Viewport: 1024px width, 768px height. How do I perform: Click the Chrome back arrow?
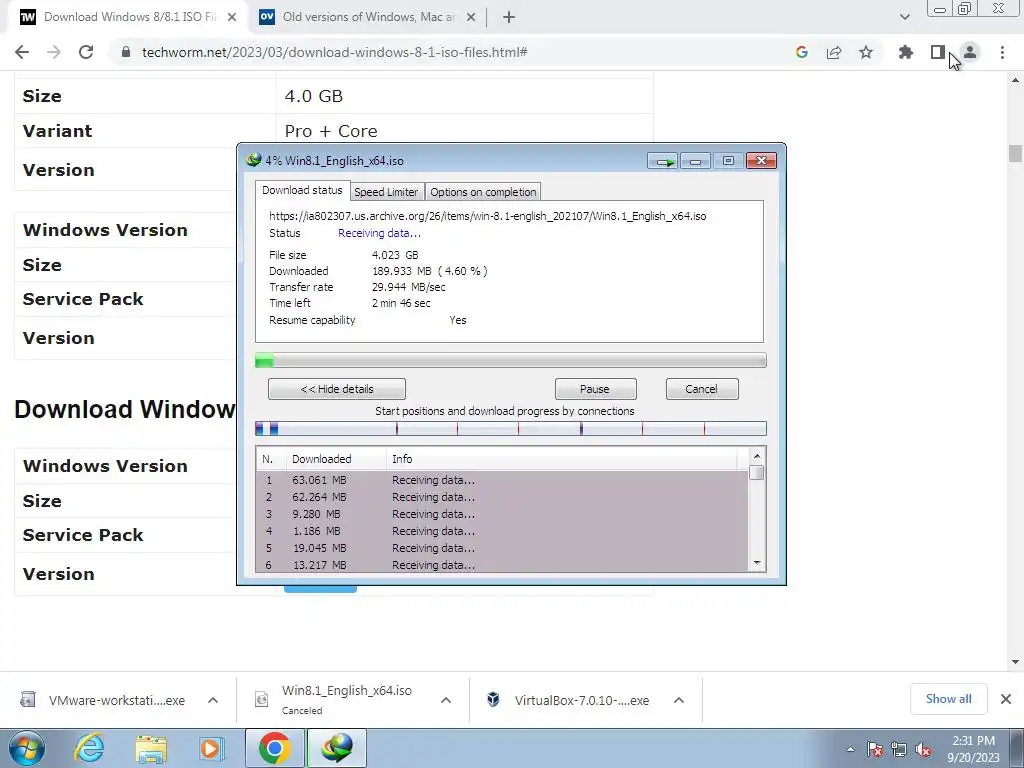point(22,52)
